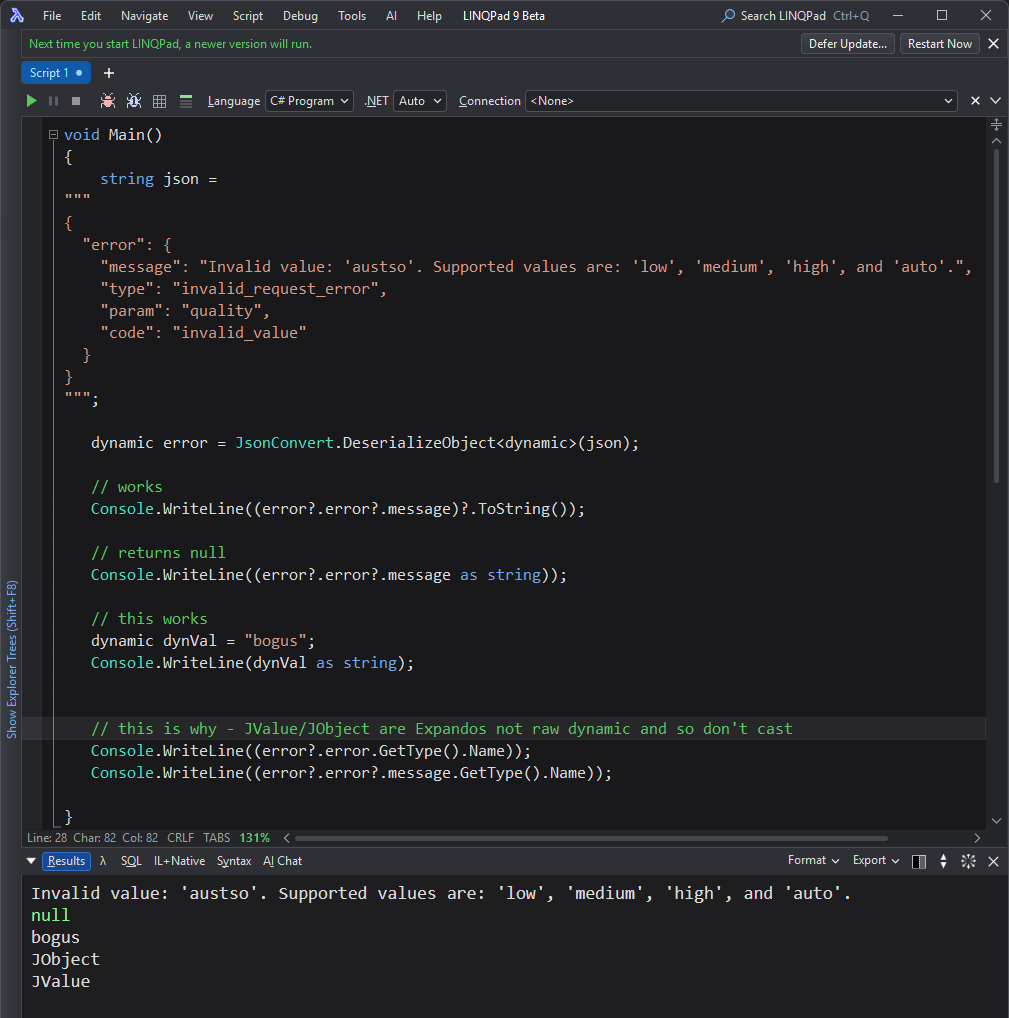The height and width of the screenshot is (1018, 1009).
Task: Click the up-down arrows results icon
Action: click(943, 862)
